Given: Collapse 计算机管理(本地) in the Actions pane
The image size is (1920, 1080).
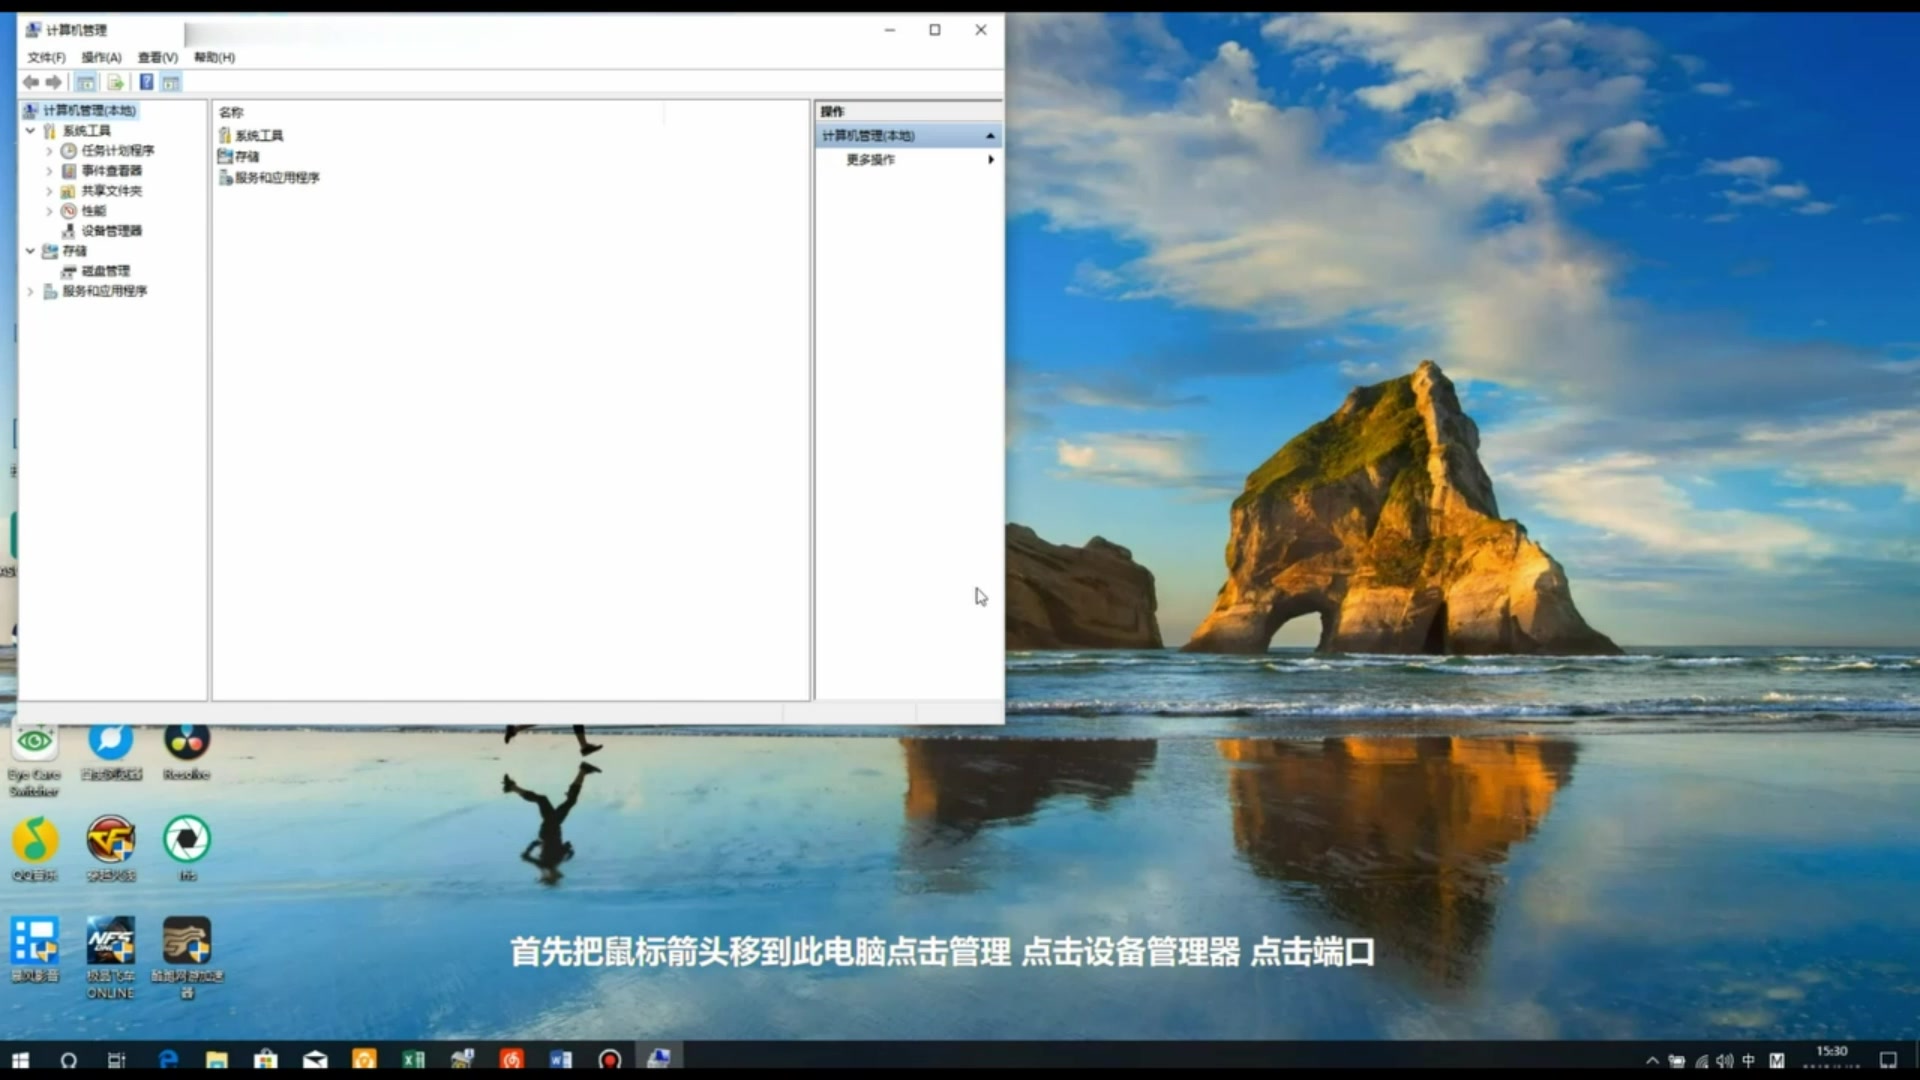Looking at the screenshot, I should tap(989, 135).
